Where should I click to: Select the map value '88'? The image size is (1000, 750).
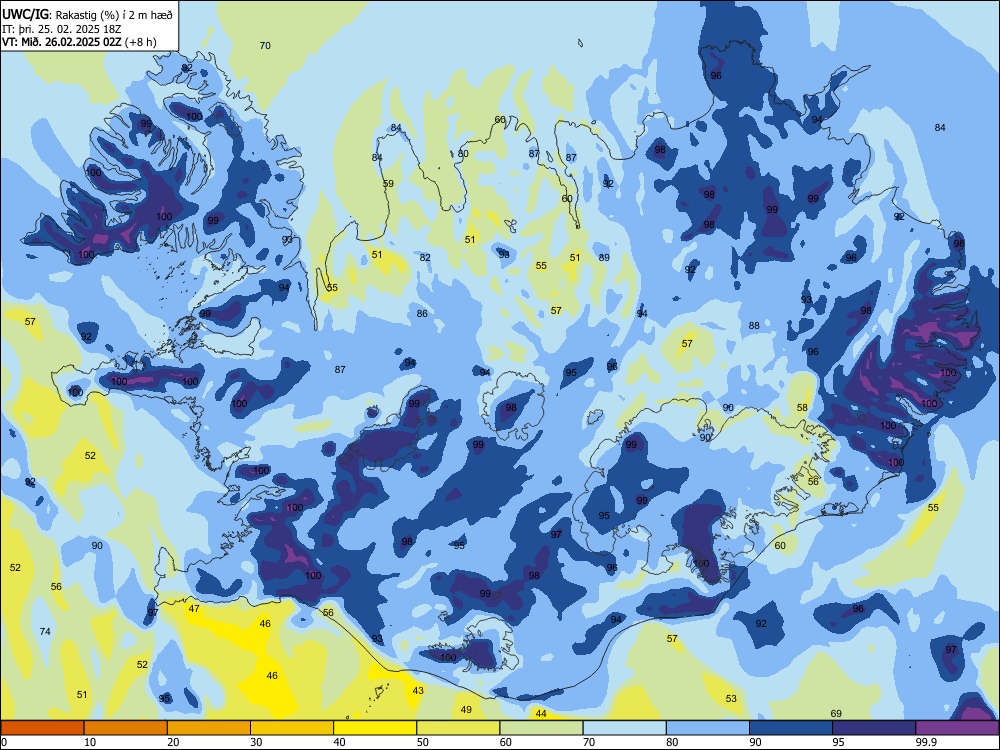pyautogui.click(x=754, y=325)
